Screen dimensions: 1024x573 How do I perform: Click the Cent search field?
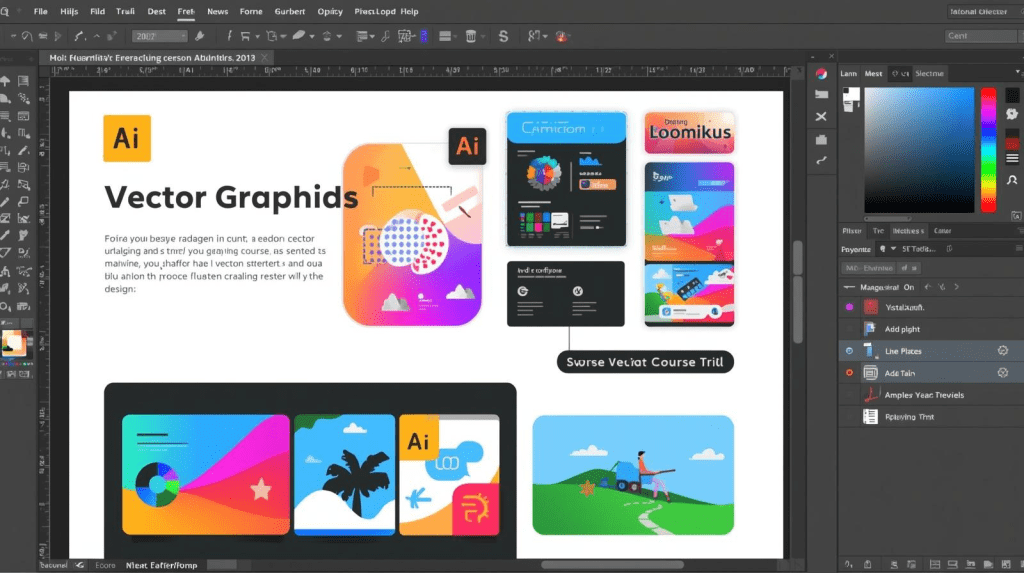[982, 36]
